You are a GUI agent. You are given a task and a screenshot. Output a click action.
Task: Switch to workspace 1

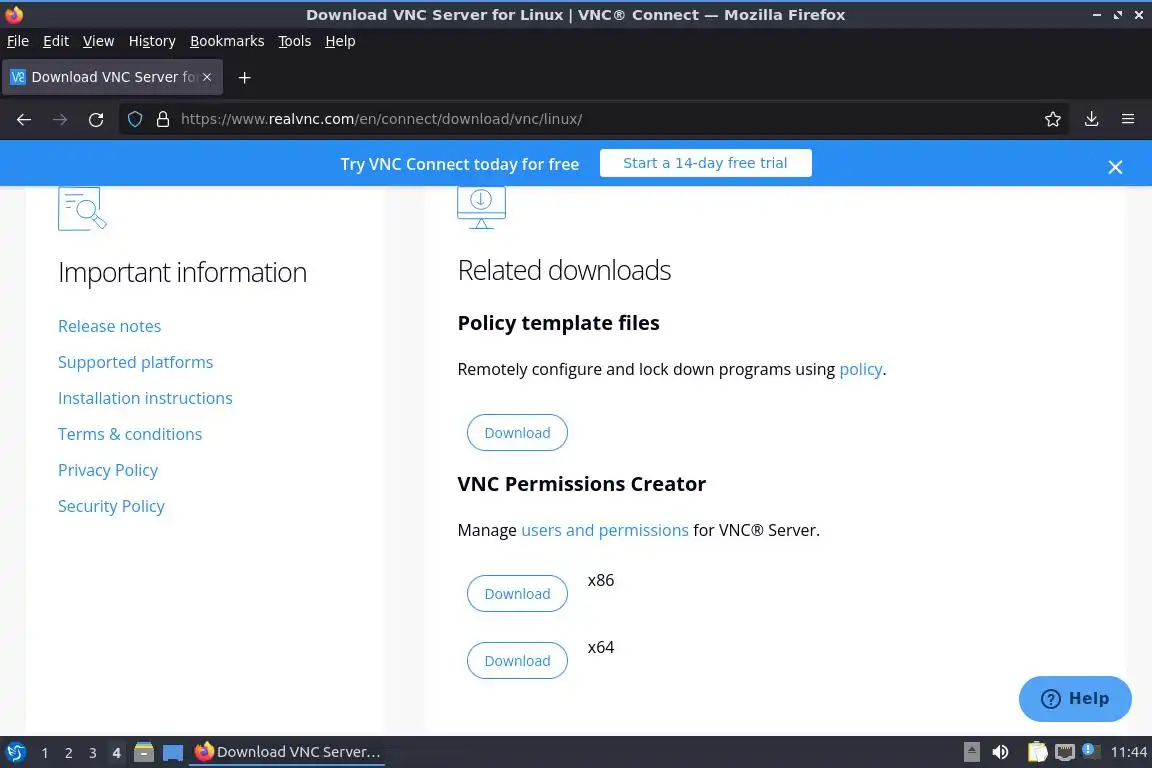pyautogui.click(x=45, y=753)
